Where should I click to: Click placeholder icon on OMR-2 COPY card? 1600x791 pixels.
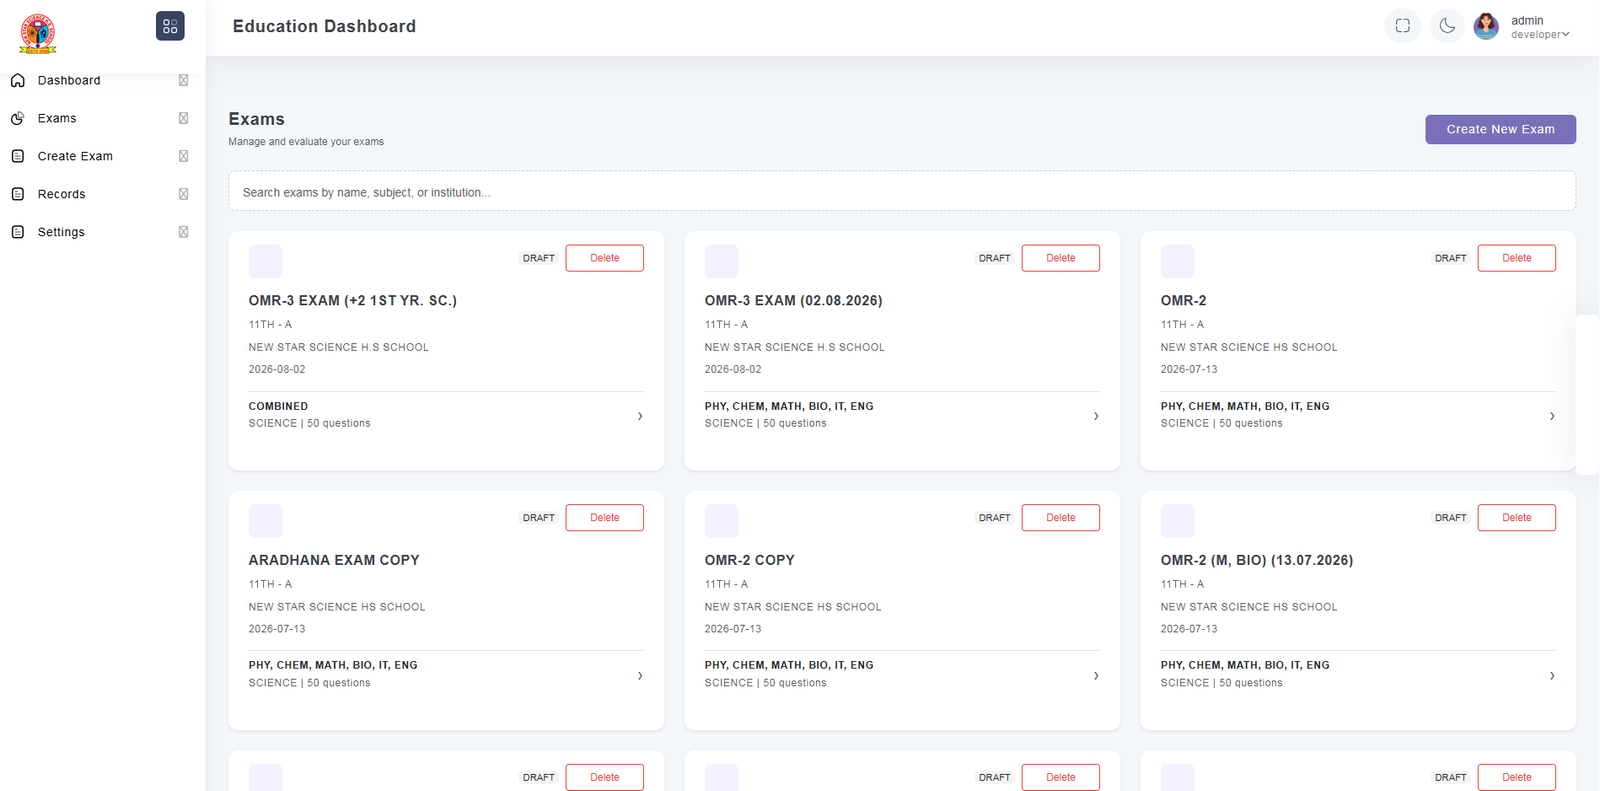point(722,521)
